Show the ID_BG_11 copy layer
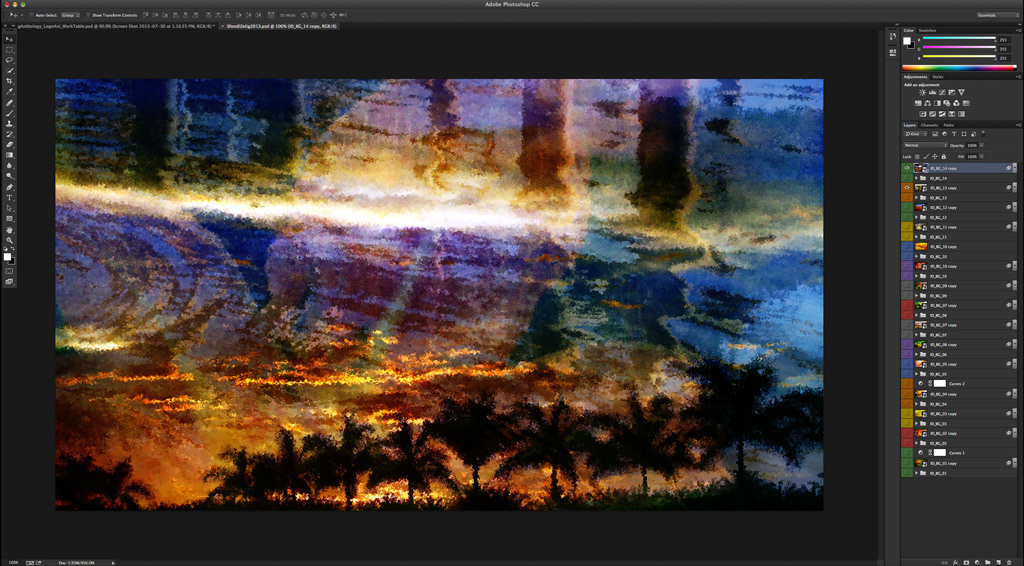The width and height of the screenshot is (1024, 566). (907, 227)
